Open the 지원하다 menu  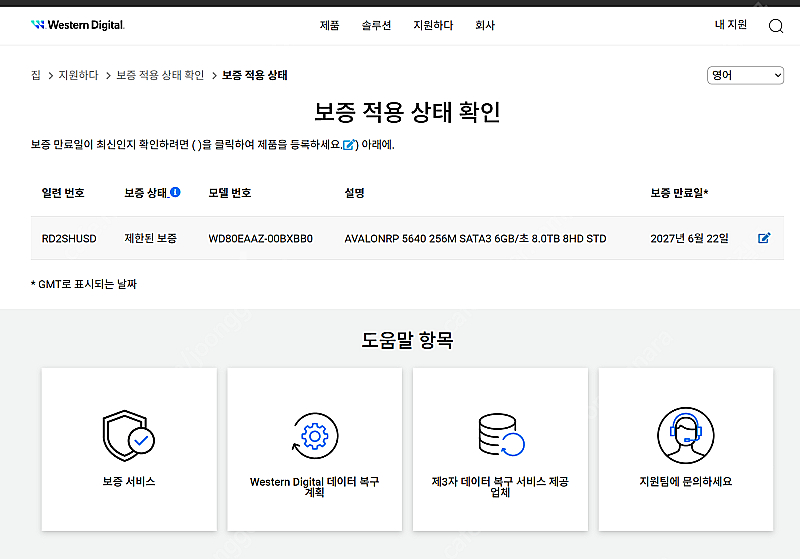433,25
